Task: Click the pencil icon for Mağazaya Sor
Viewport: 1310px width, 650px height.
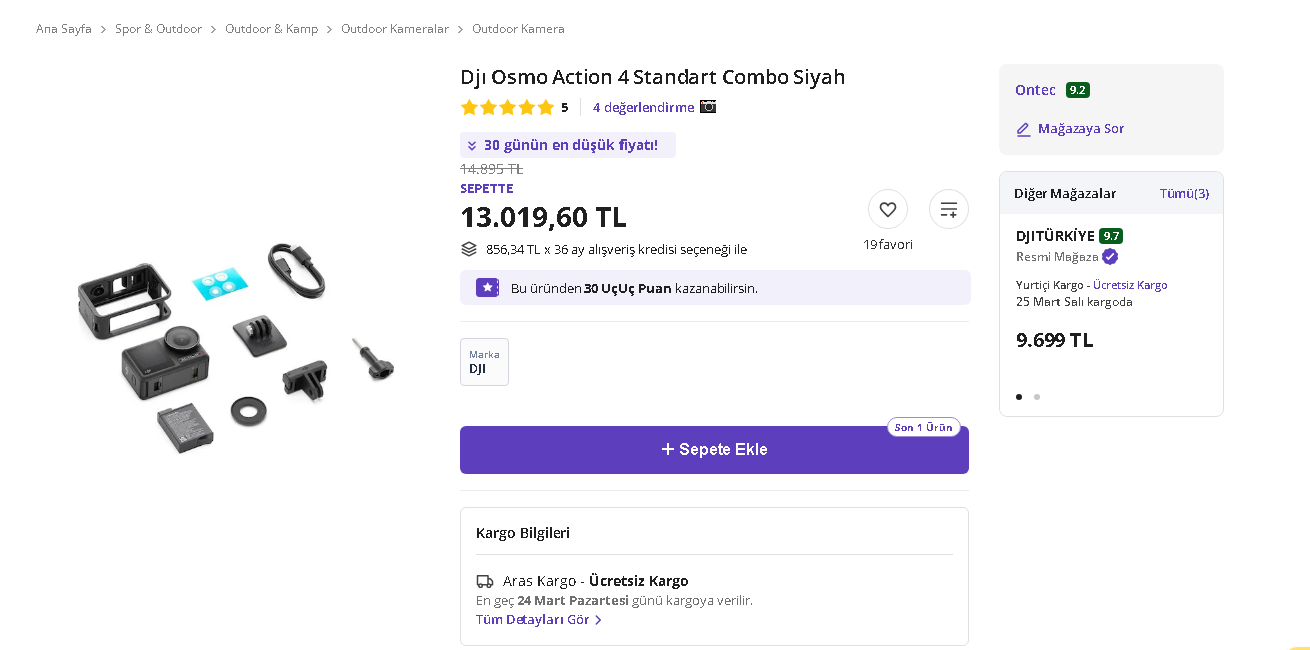Action: [1023, 129]
